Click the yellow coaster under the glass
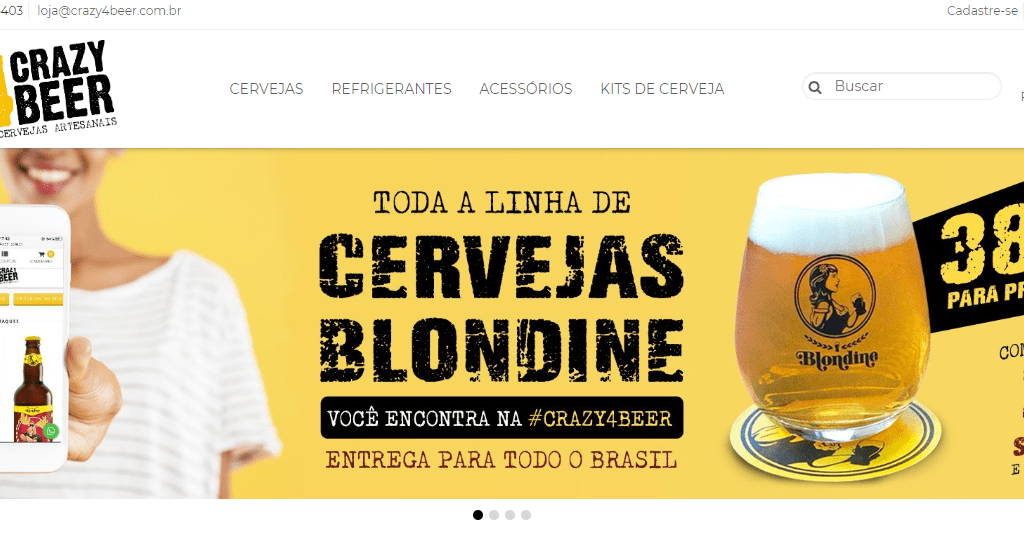Viewport: 1024px width, 537px height. pos(836,438)
